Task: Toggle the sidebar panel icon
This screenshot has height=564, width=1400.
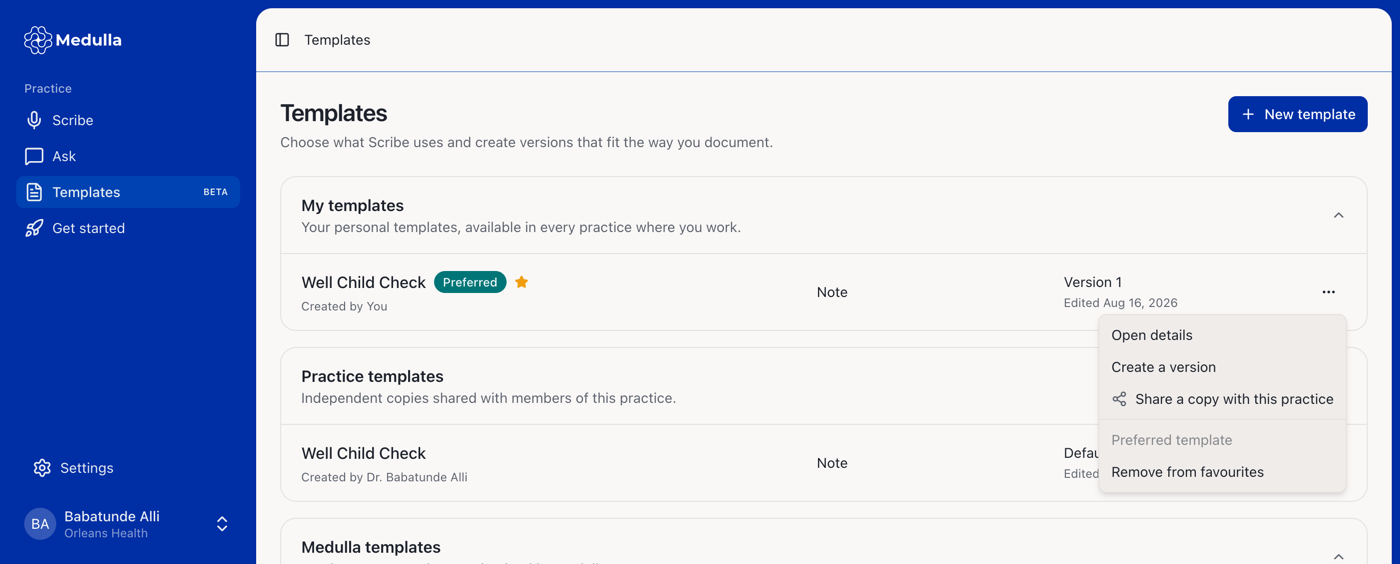Action: click(x=282, y=40)
